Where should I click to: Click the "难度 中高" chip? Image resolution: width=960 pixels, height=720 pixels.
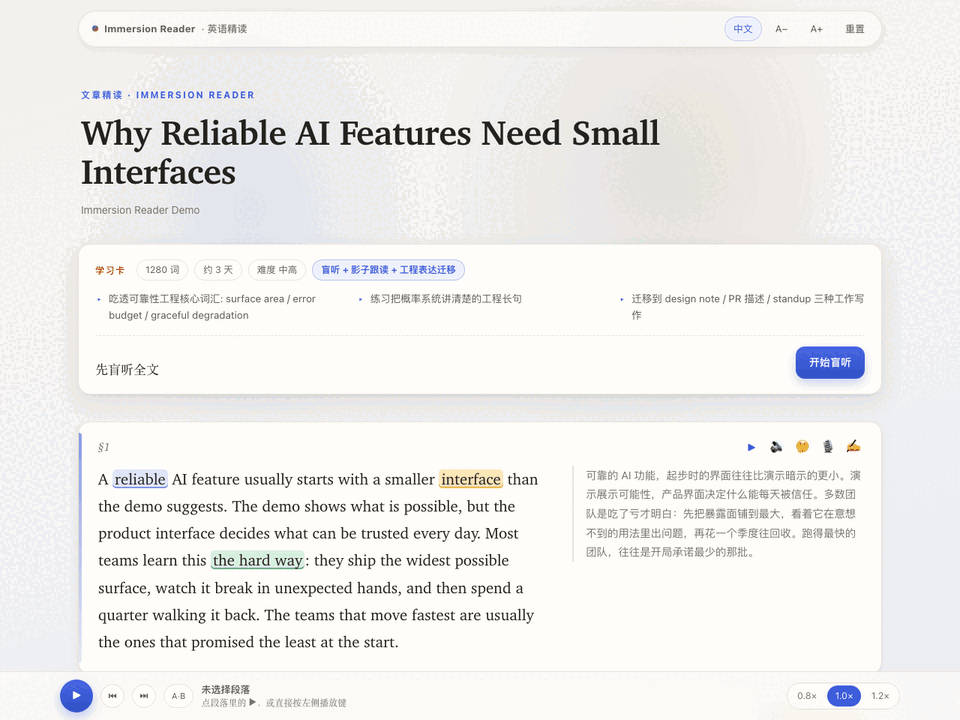pyautogui.click(x=277, y=270)
